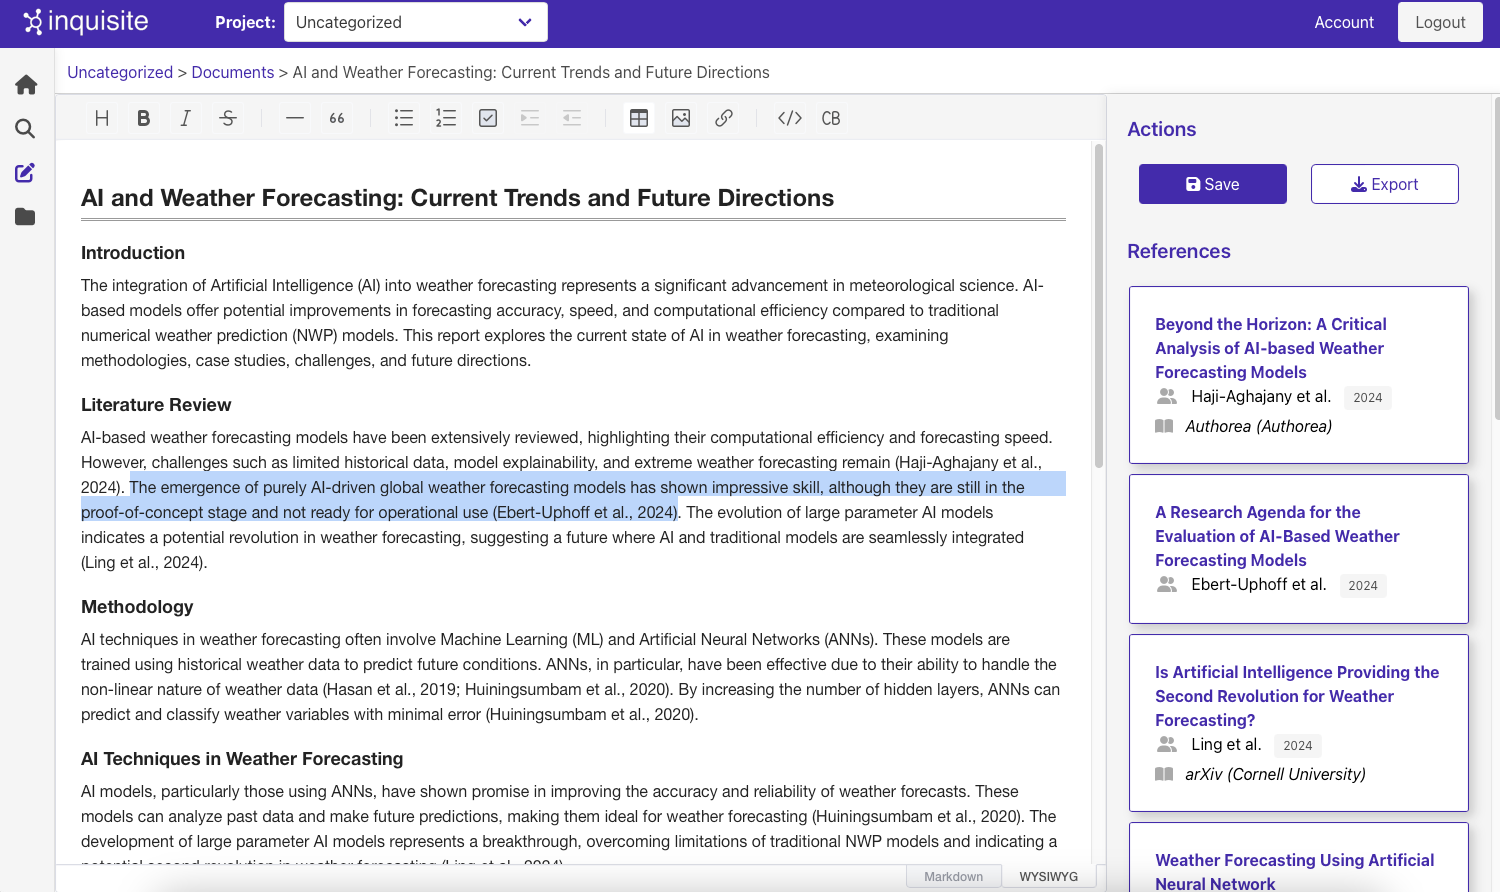Image resolution: width=1500 pixels, height=892 pixels.
Task: Open 'Weather Forecasting Using Artificial Neural Network' reference
Action: point(1295,872)
